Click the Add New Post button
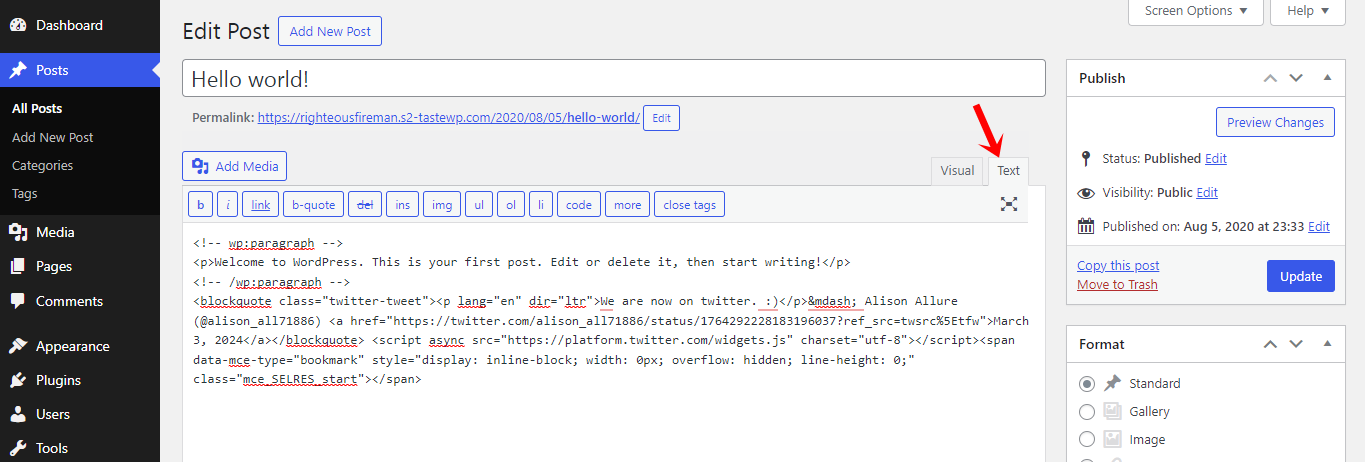The image size is (1365, 462). (330, 31)
